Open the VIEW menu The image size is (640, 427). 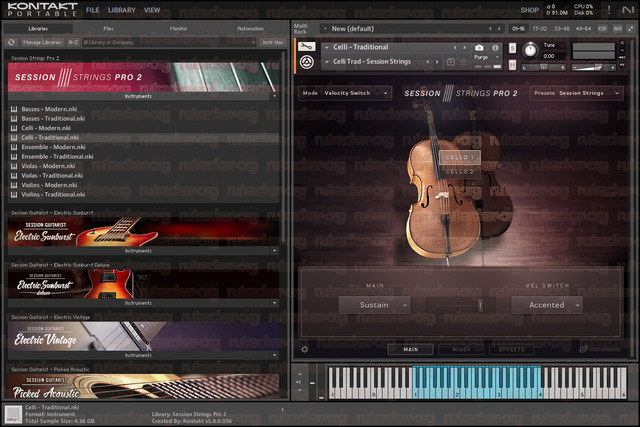point(152,10)
